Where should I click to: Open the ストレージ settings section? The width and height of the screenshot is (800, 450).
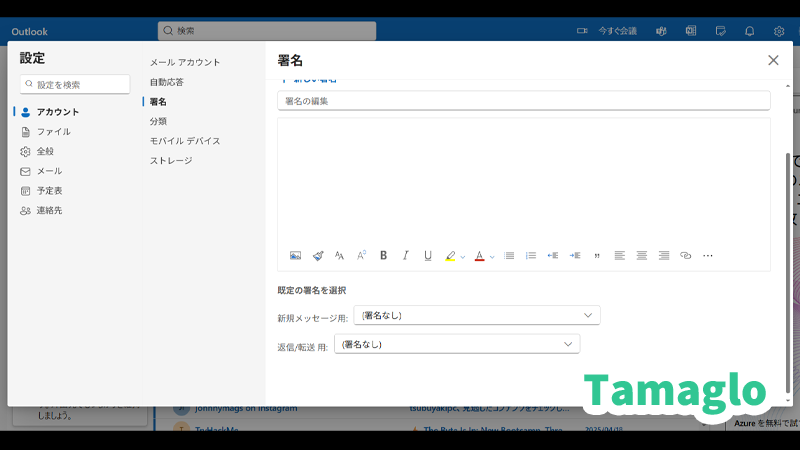click(x=171, y=160)
